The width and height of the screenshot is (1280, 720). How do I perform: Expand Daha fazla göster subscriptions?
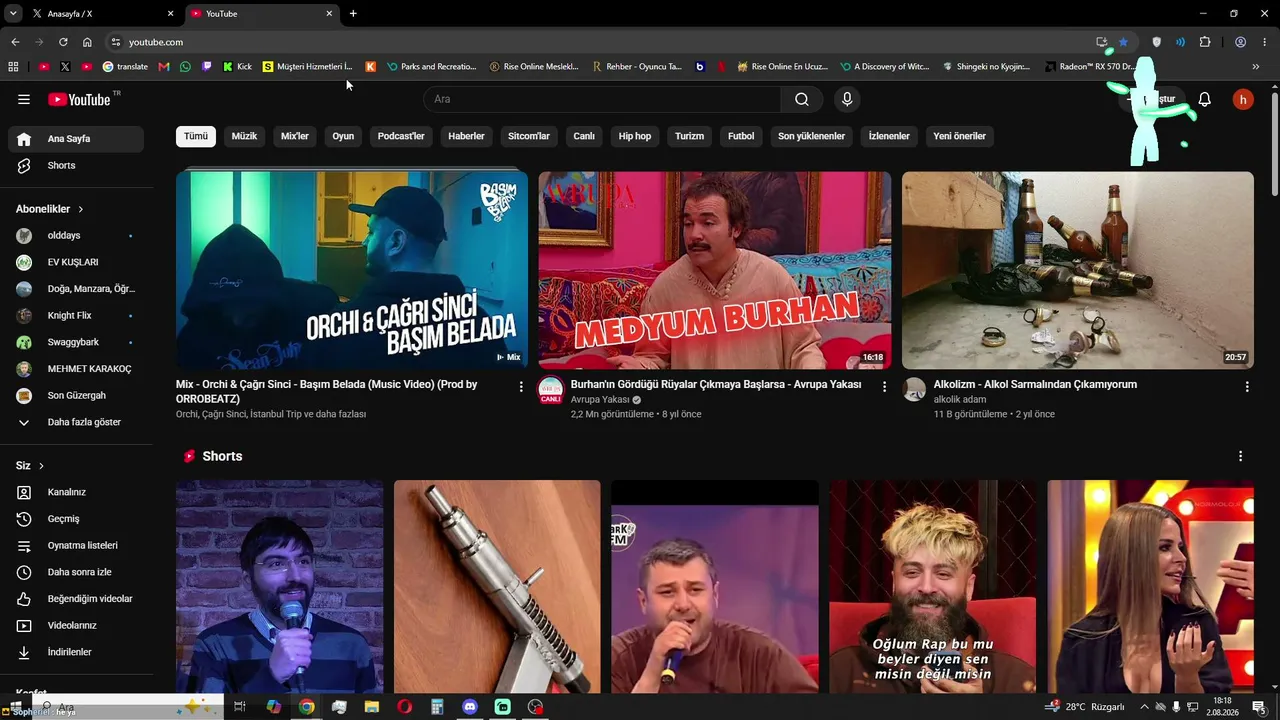[x=76, y=422]
